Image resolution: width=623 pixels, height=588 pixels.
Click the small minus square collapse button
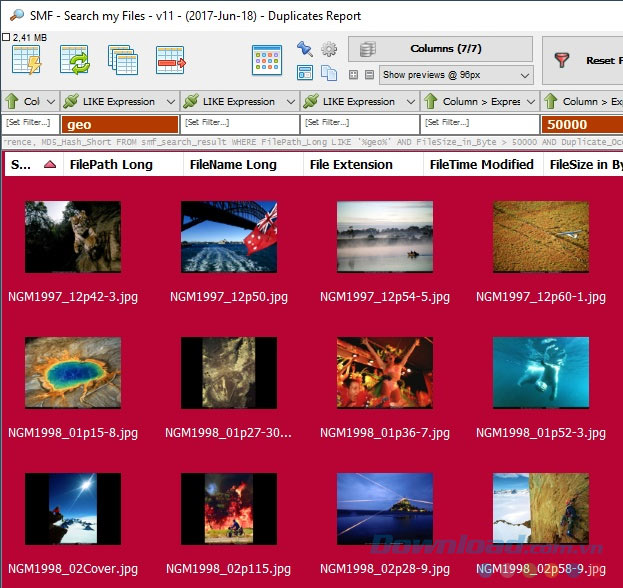click(369, 75)
